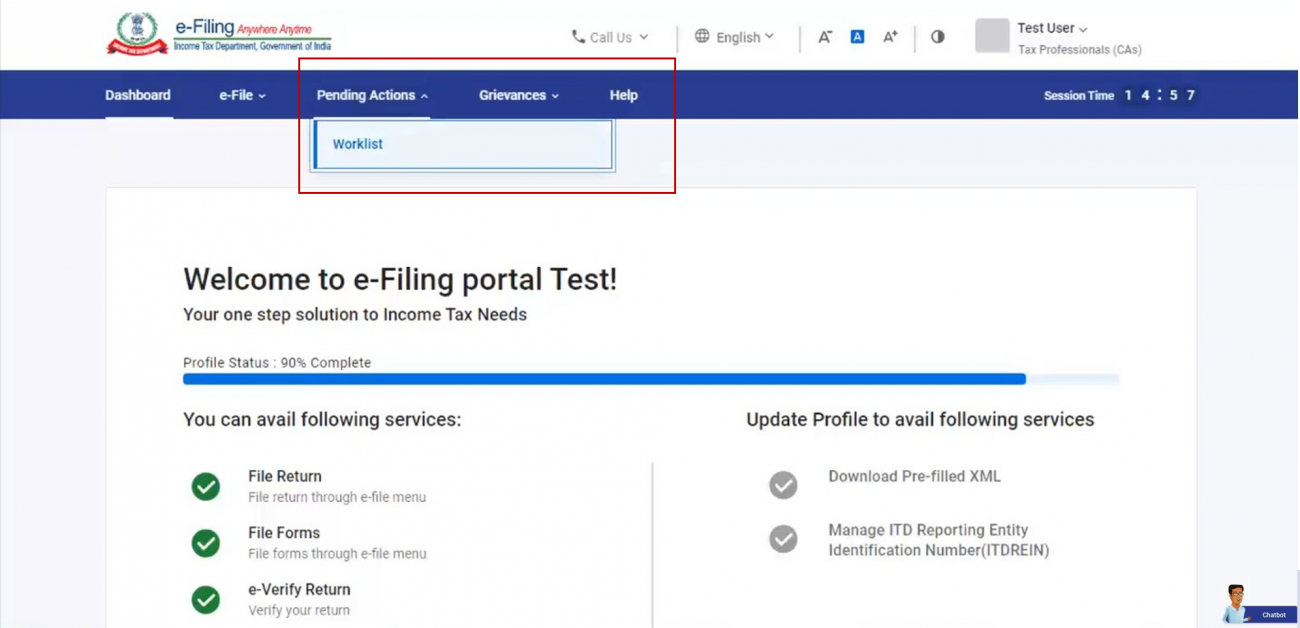Switch to the Dashboard tab
This screenshot has height=628, width=1300.
tap(138, 95)
